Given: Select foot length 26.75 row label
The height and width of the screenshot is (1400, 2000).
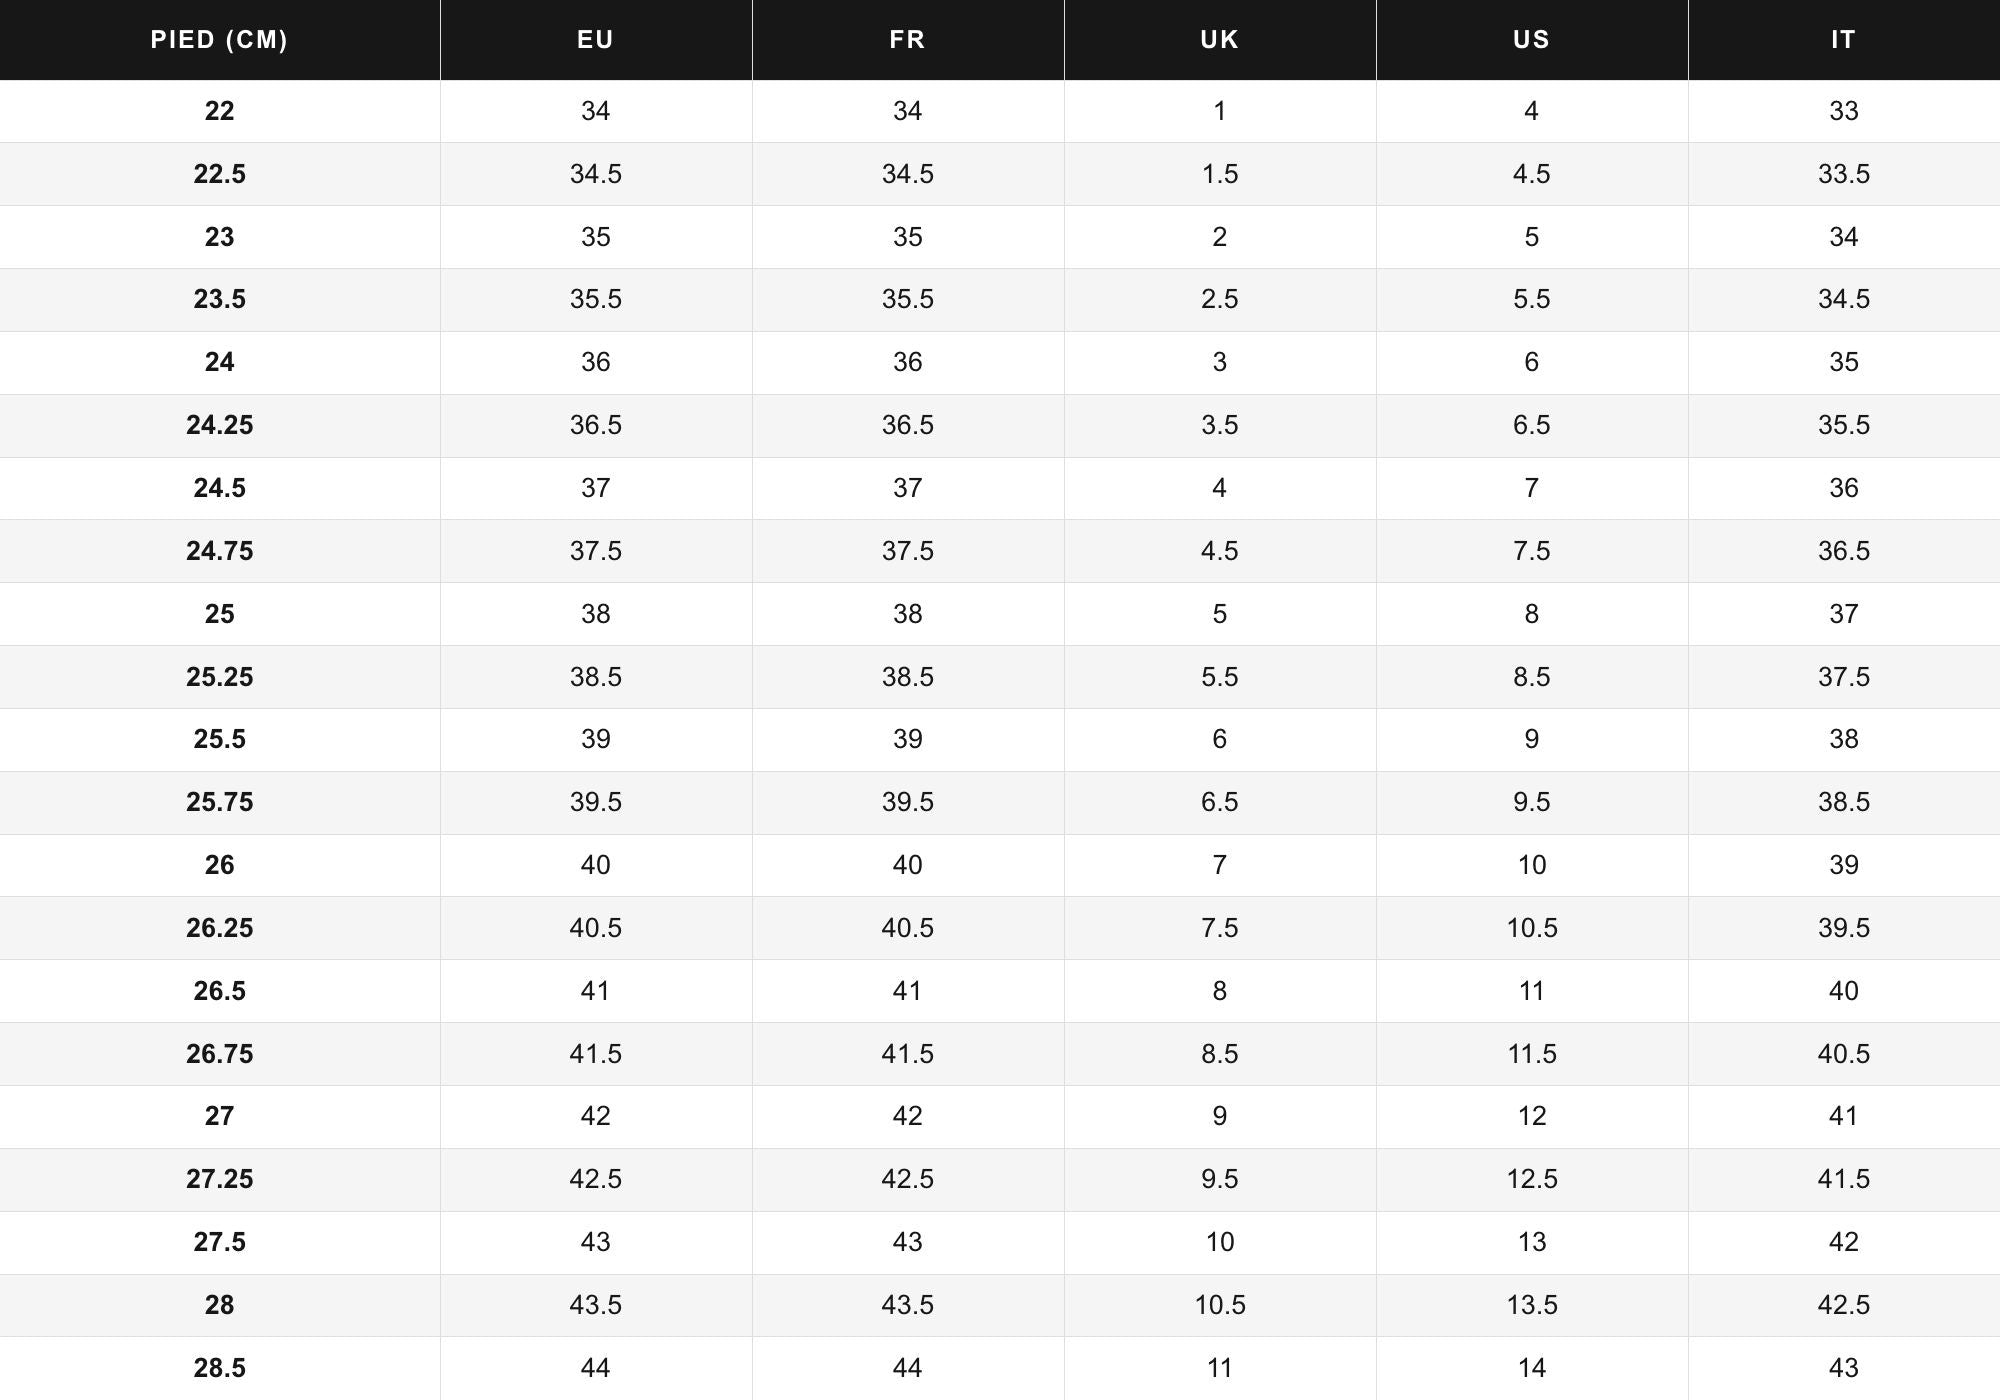Looking at the screenshot, I should tap(219, 1054).
